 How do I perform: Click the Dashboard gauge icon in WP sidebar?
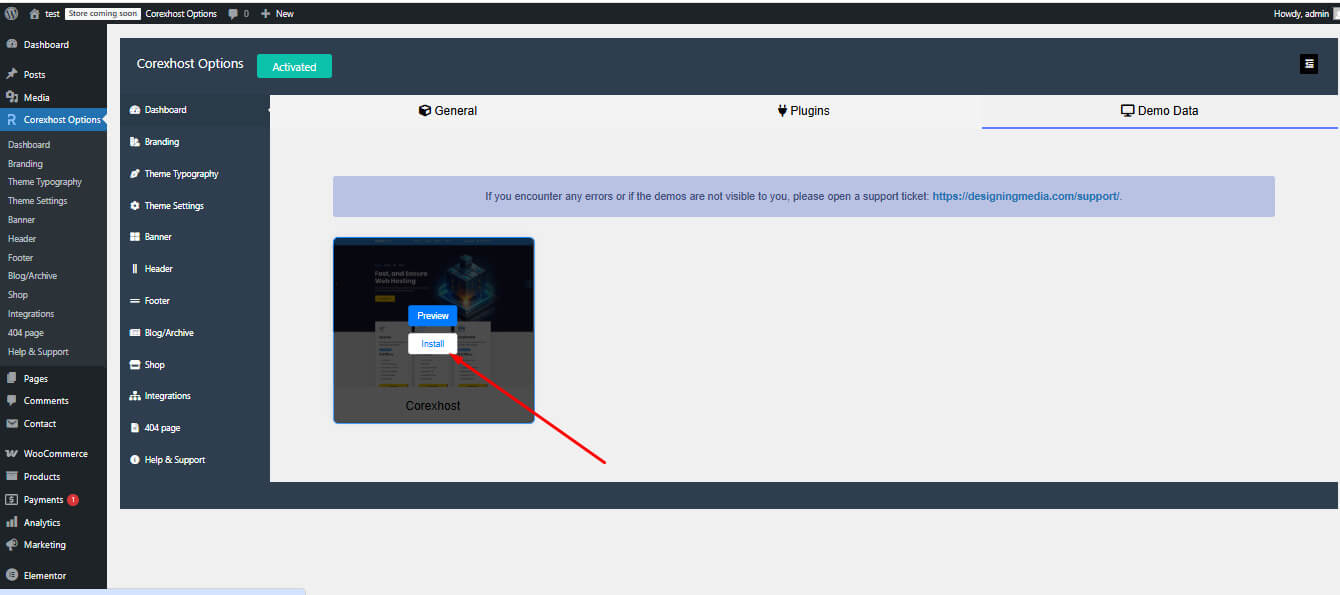coord(12,45)
